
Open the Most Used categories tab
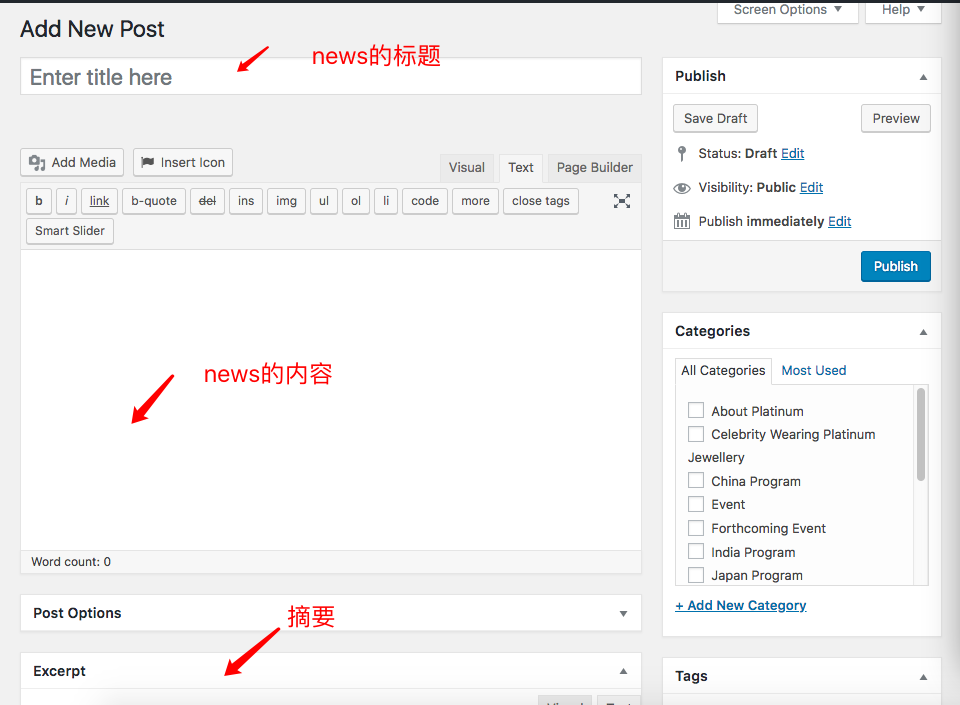[x=813, y=370]
